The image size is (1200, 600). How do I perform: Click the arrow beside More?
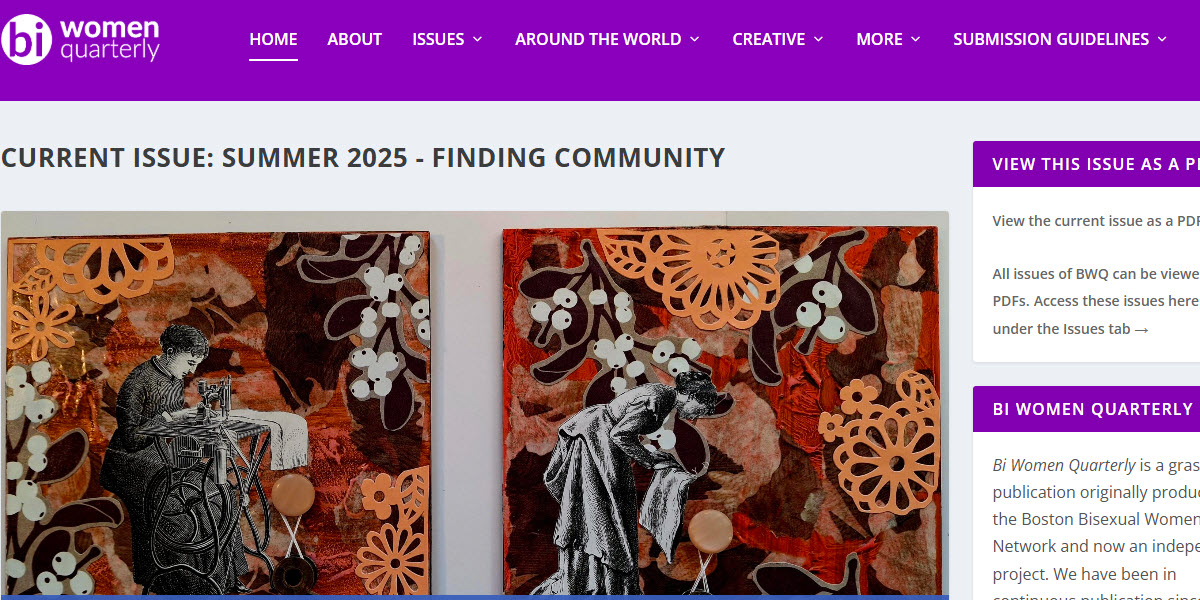tap(915, 39)
